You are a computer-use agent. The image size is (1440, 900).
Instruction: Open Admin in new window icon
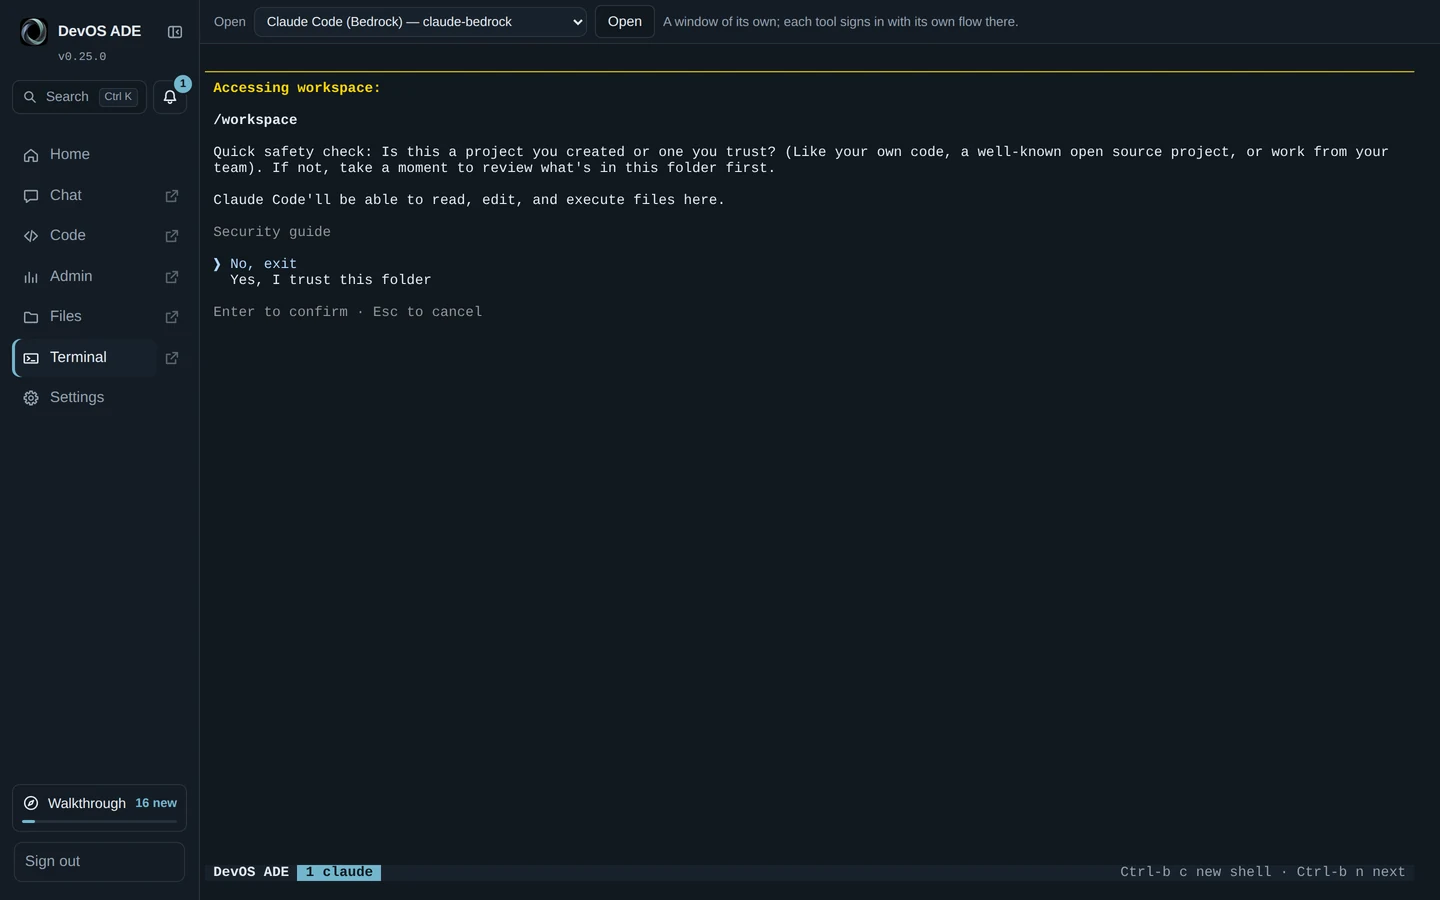[172, 277]
